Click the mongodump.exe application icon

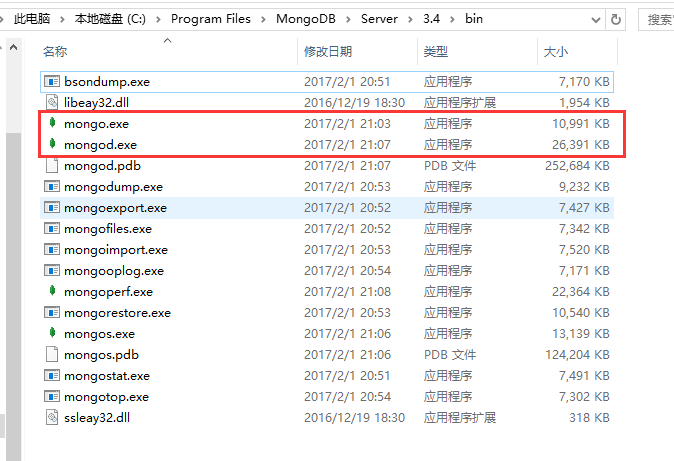(x=52, y=186)
